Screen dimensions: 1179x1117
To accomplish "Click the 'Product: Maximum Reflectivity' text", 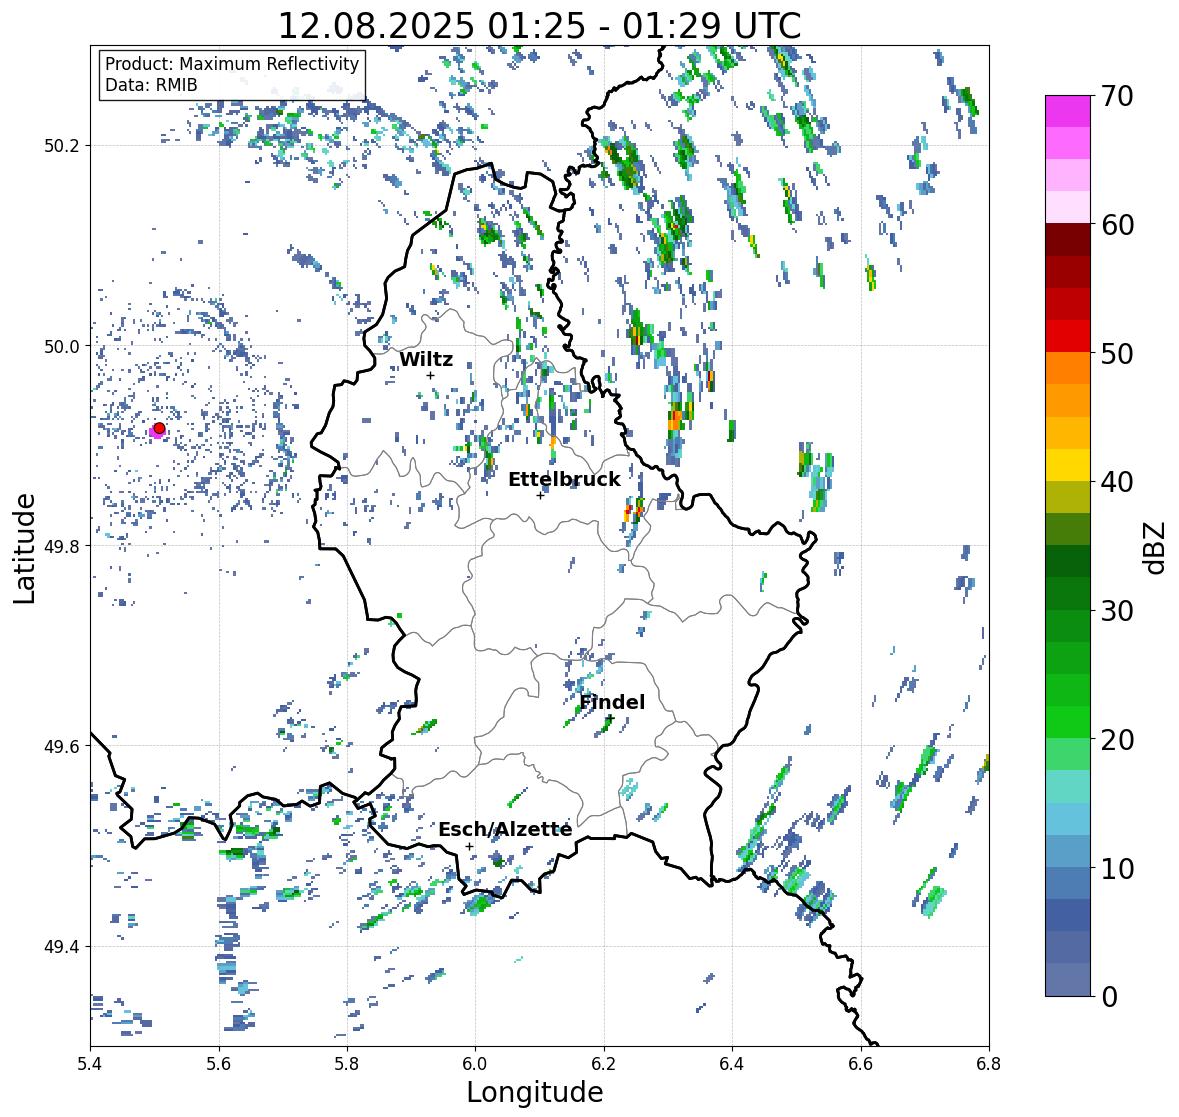I will pyautogui.click(x=232, y=64).
